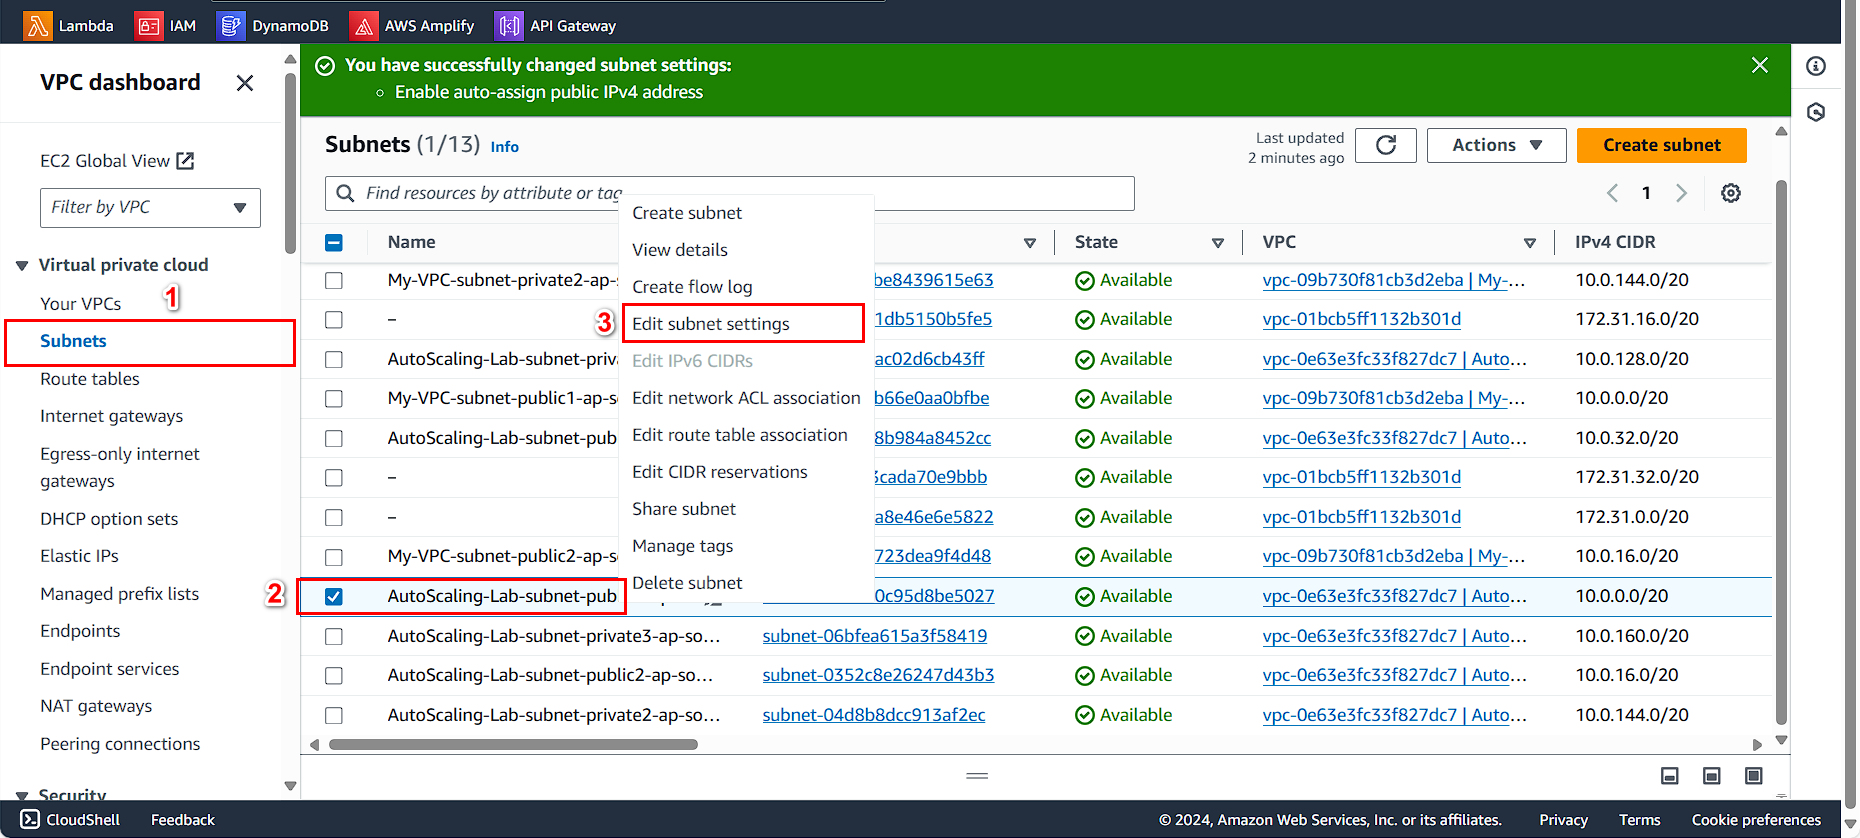Open the Lambda service shortcut icon
The image size is (1860, 838).
click(38, 26)
